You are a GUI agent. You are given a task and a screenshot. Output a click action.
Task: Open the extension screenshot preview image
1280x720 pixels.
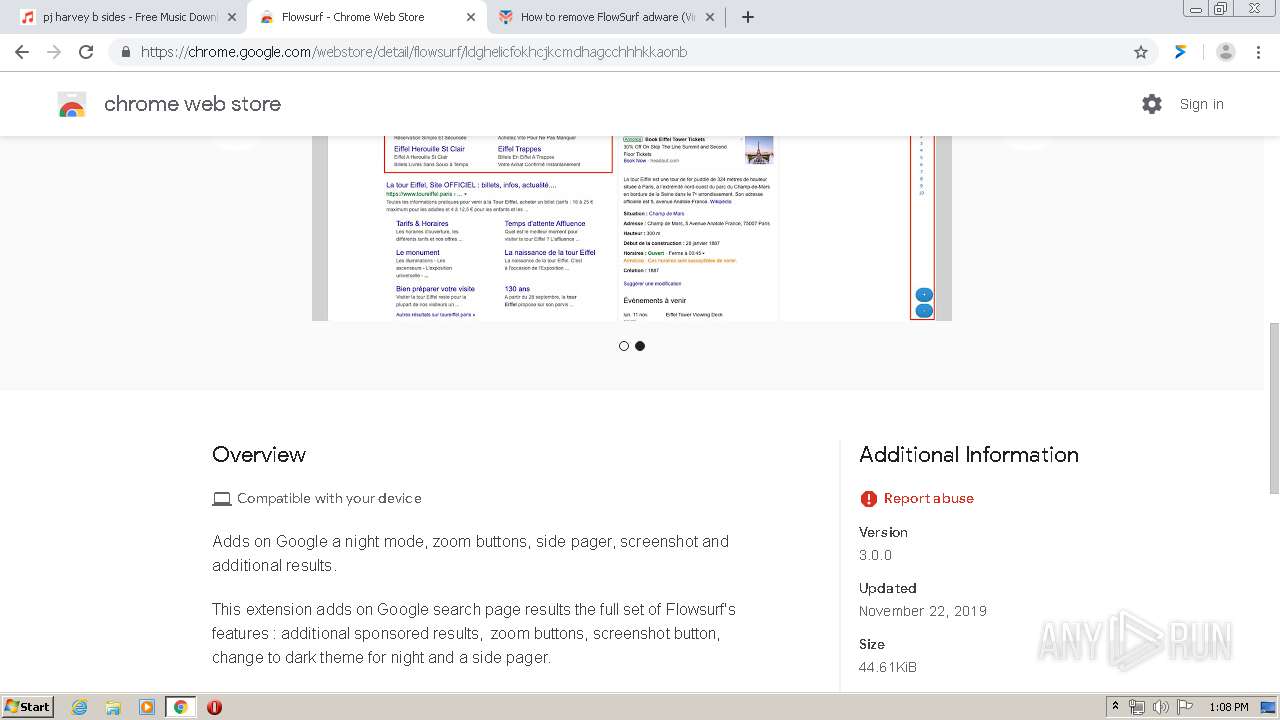click(632, 228)
